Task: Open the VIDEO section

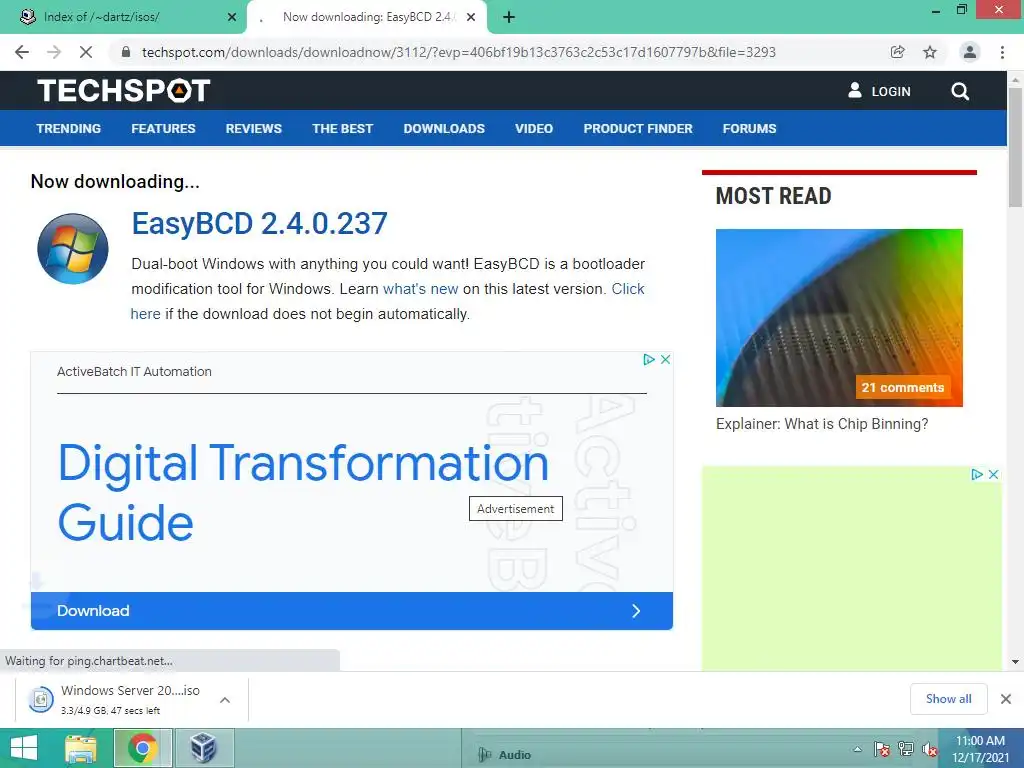Action: [x=534, y=129]
